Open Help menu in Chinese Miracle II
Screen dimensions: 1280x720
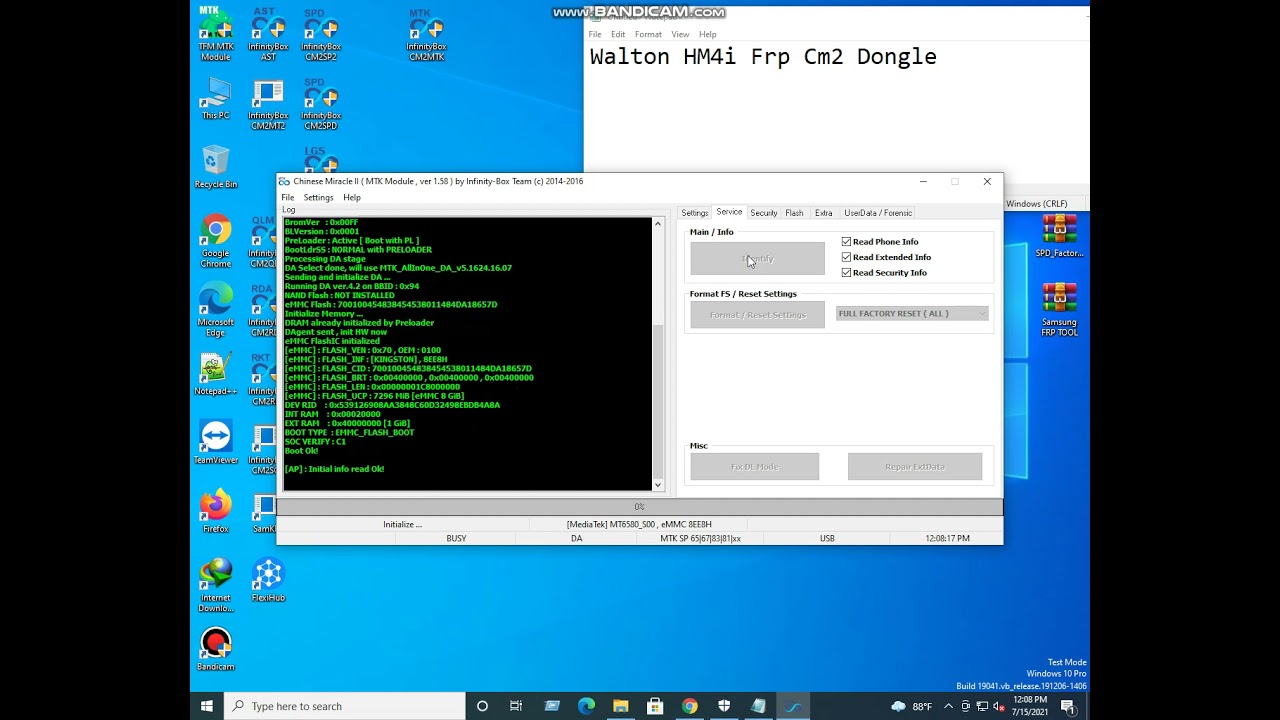pyautogui.click(x=352, y=198)
